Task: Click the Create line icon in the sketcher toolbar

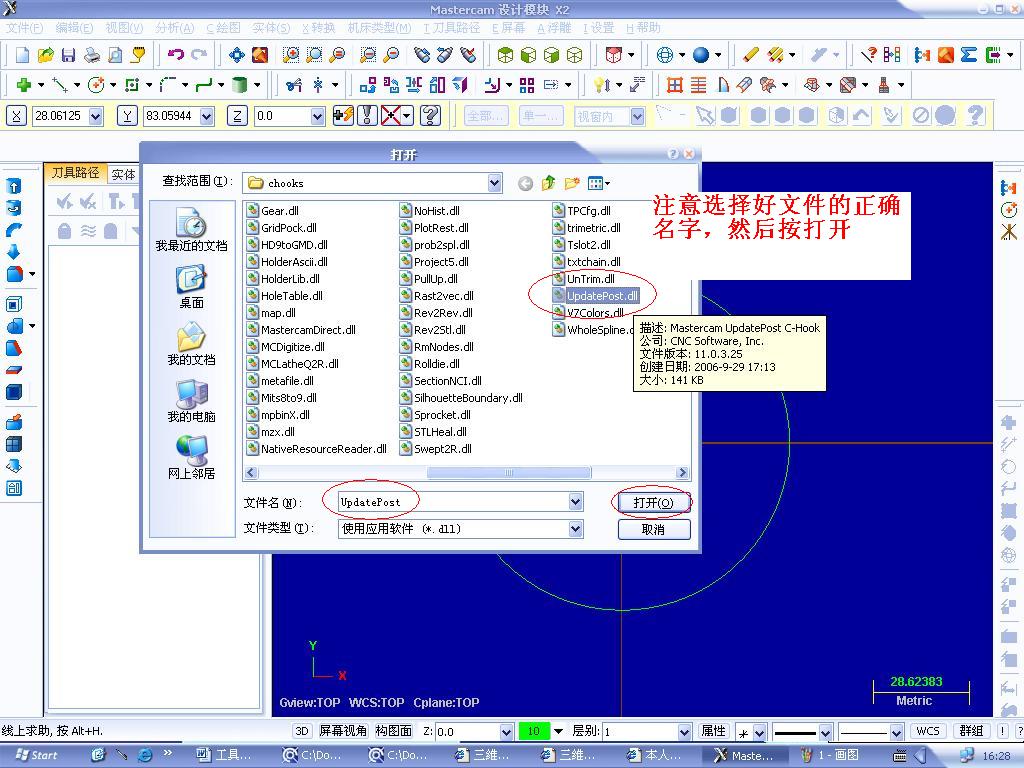Action: [x=60, y=85]
